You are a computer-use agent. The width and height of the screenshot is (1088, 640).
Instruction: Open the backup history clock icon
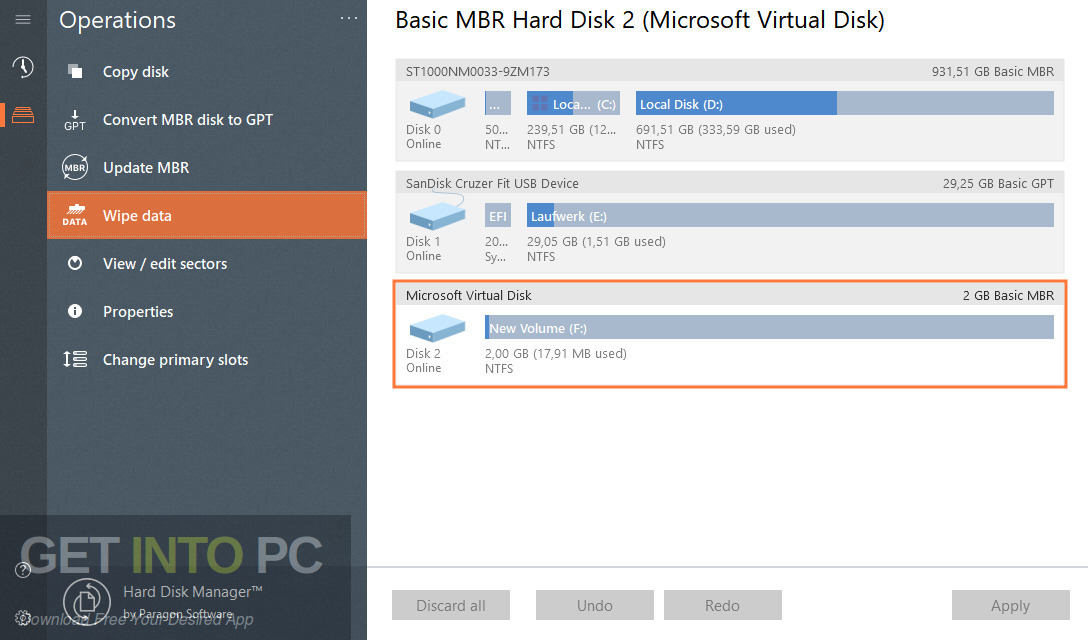click(x=23, y=67)
